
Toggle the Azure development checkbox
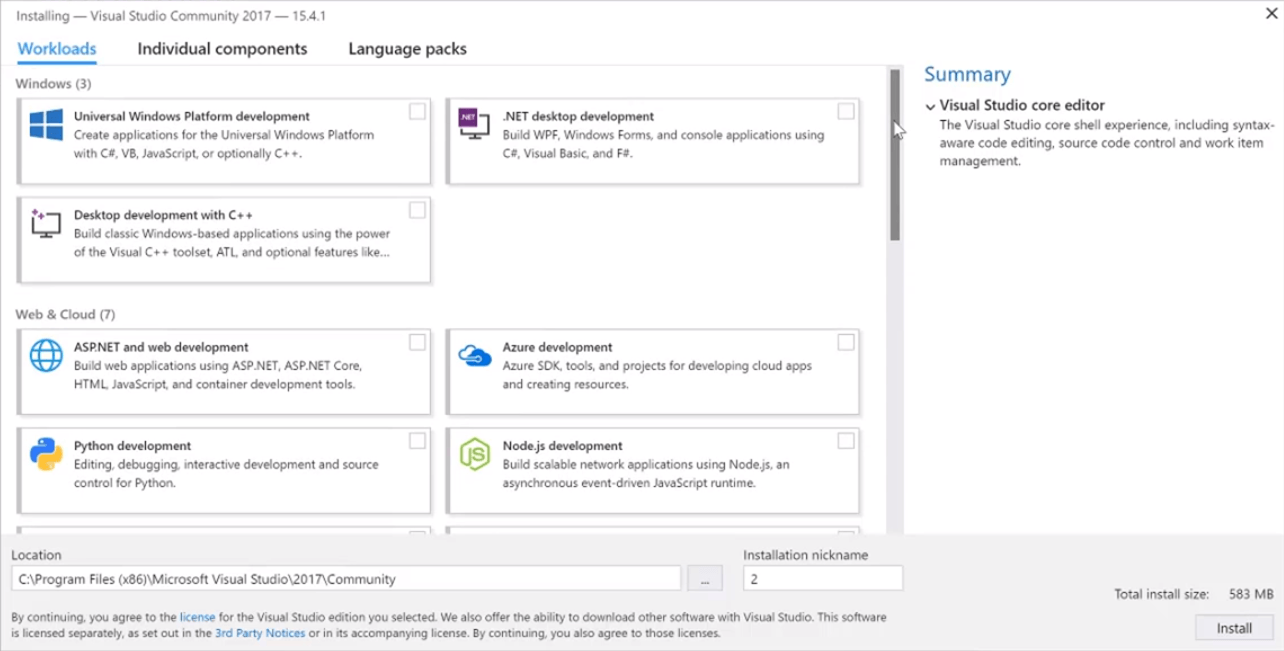coord(846,343)
